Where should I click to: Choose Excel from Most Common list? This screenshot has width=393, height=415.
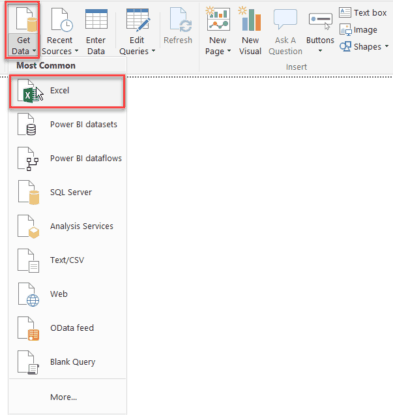point(67,91)
